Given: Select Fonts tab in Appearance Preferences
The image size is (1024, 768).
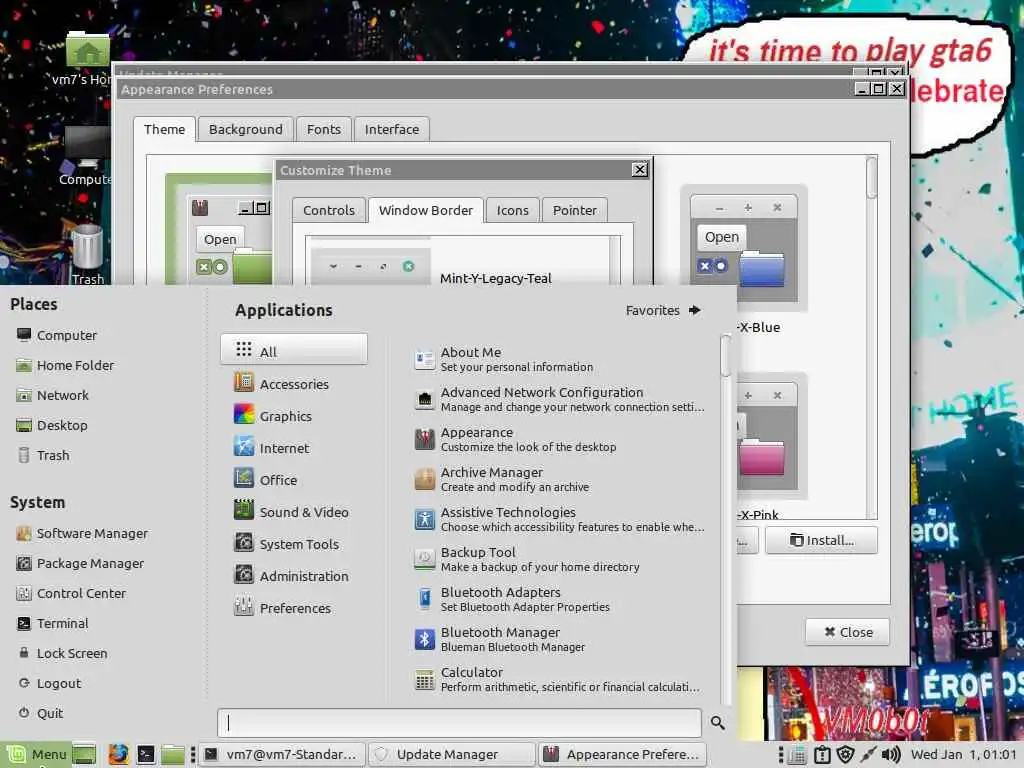Looking at the screenshot, I should click(324, 129).
